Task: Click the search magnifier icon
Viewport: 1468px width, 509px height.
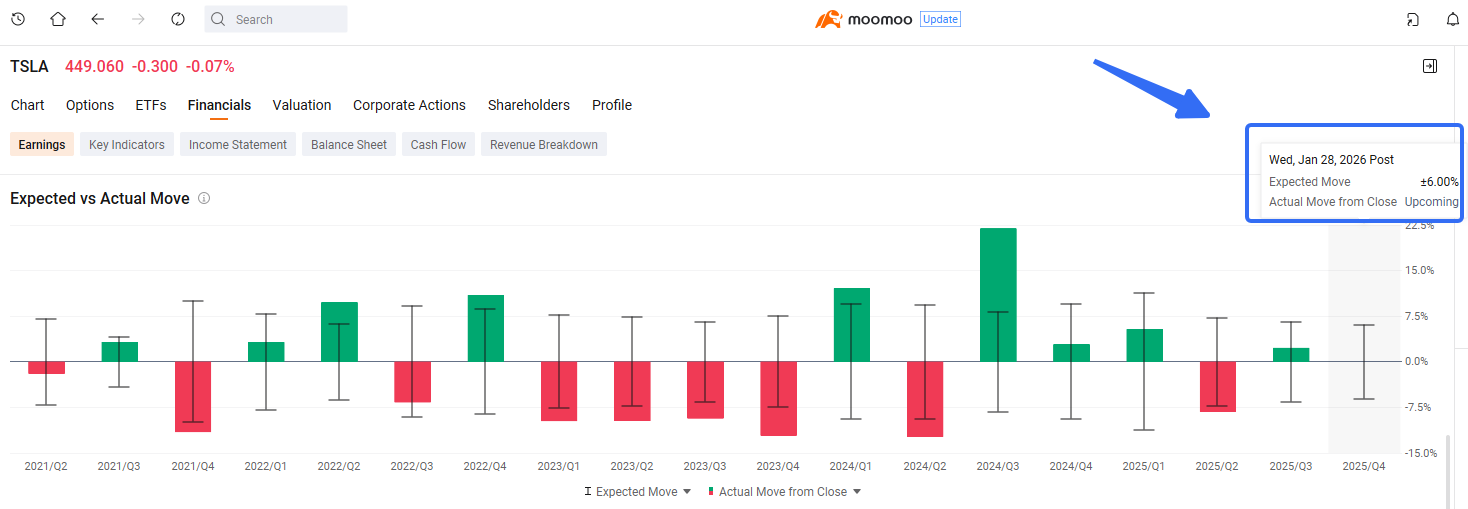Action: (219, 19)
